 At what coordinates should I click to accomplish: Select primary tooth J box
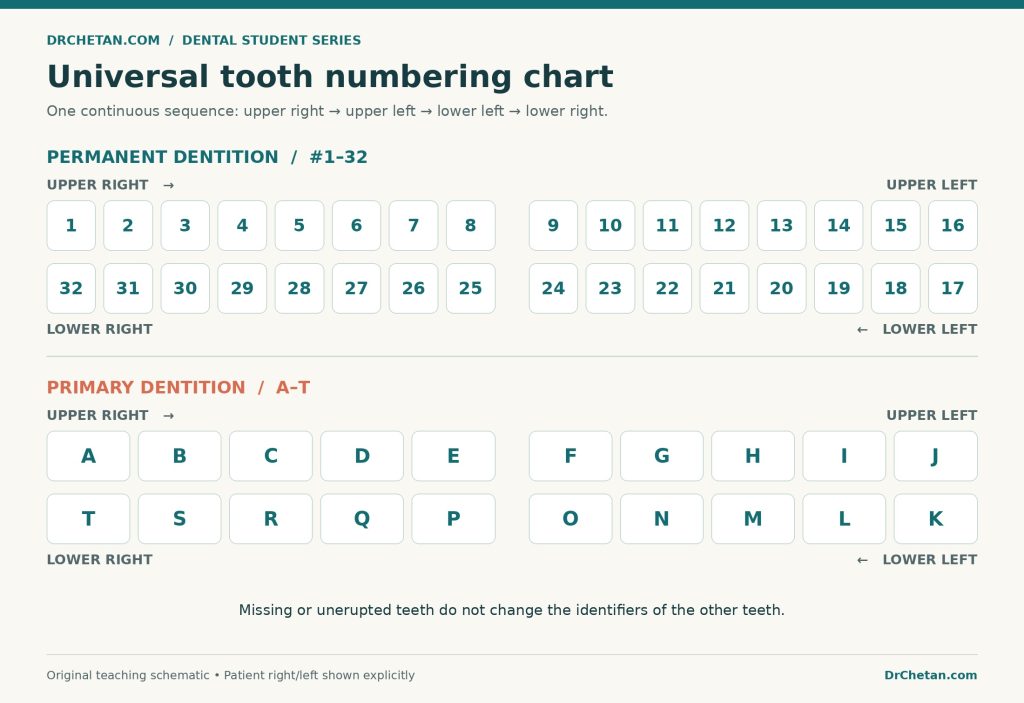pyautogui.click(x=936, y=456)
